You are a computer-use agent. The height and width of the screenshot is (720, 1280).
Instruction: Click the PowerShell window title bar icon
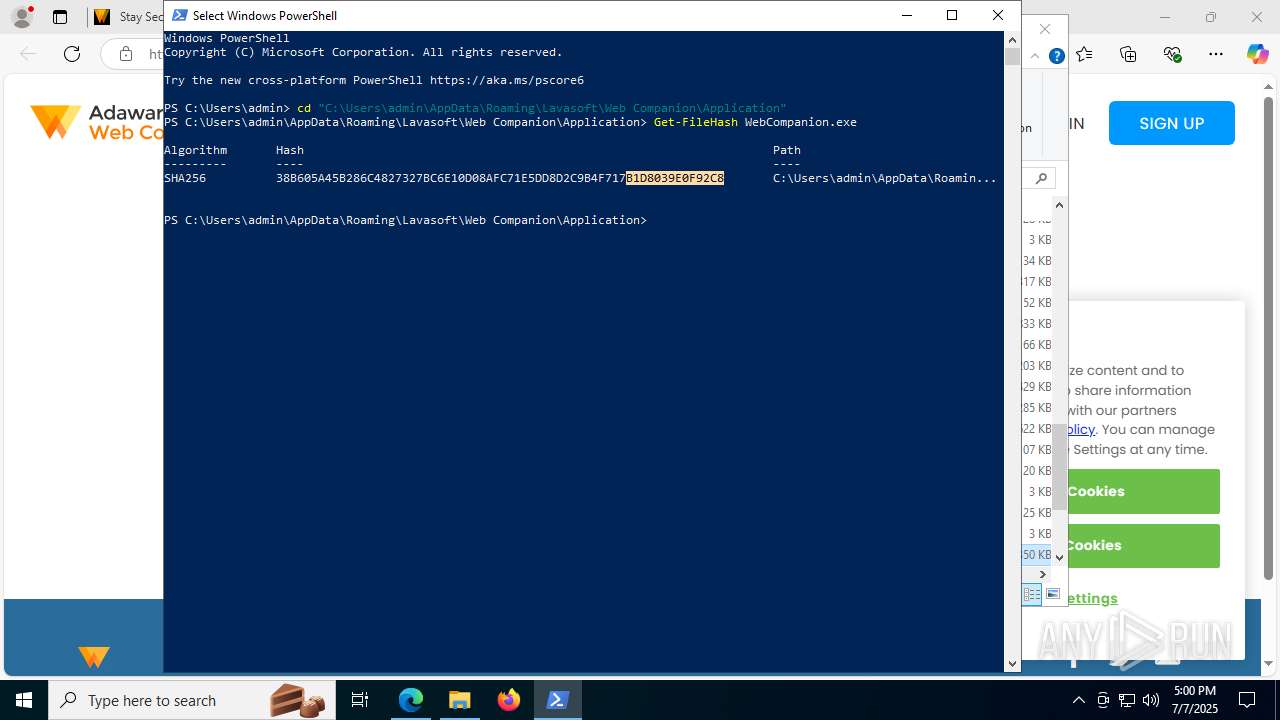click(x=180, y=15)
